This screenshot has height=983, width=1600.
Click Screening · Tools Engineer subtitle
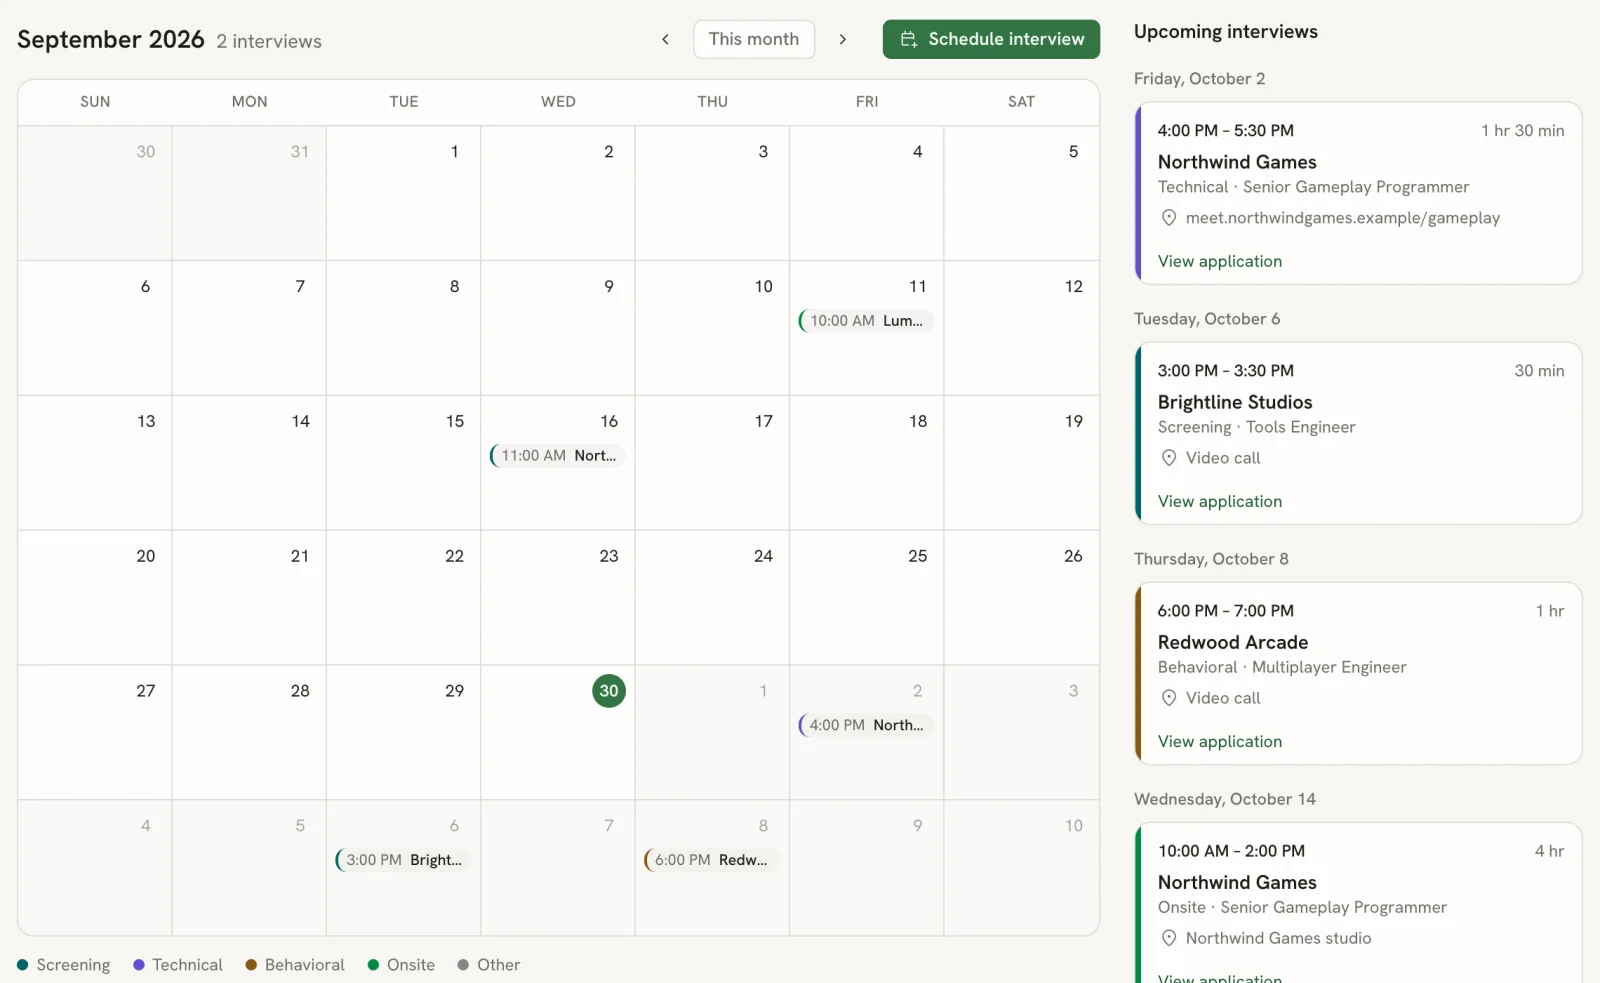point(1257,427)
